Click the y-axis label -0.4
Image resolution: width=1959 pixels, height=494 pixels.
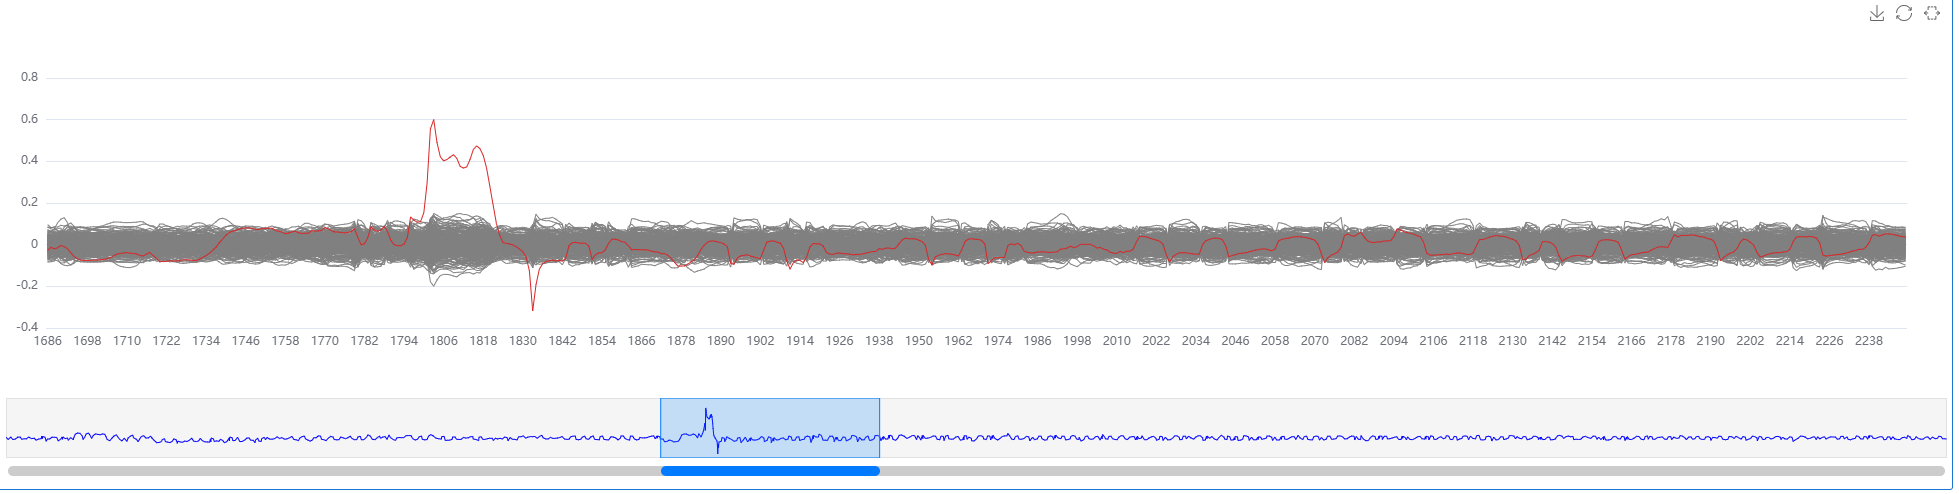pos(27,327)
